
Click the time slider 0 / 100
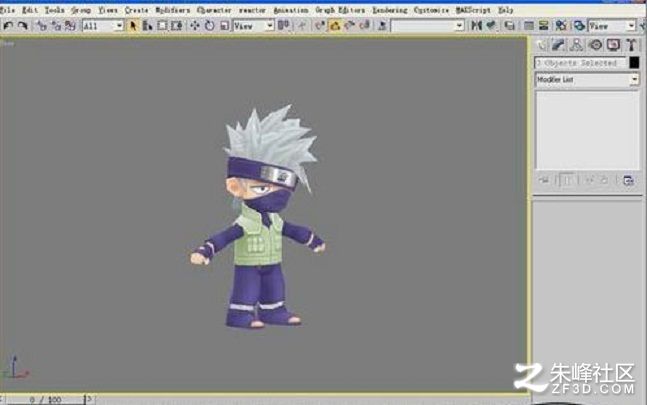(x=46, y=399)
